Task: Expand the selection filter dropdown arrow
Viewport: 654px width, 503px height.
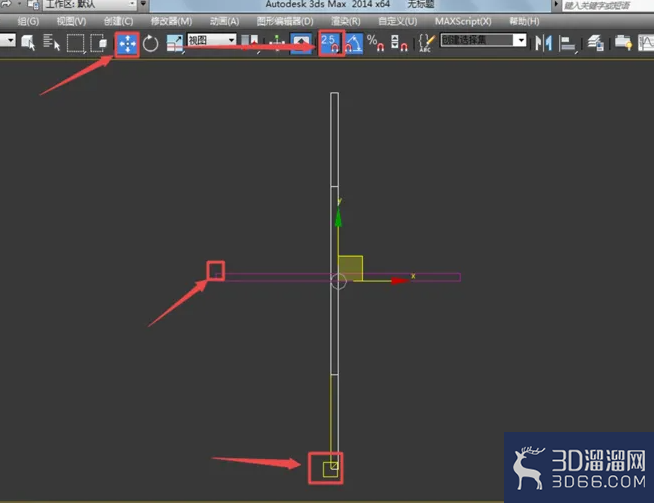Action: pos(10,40)
